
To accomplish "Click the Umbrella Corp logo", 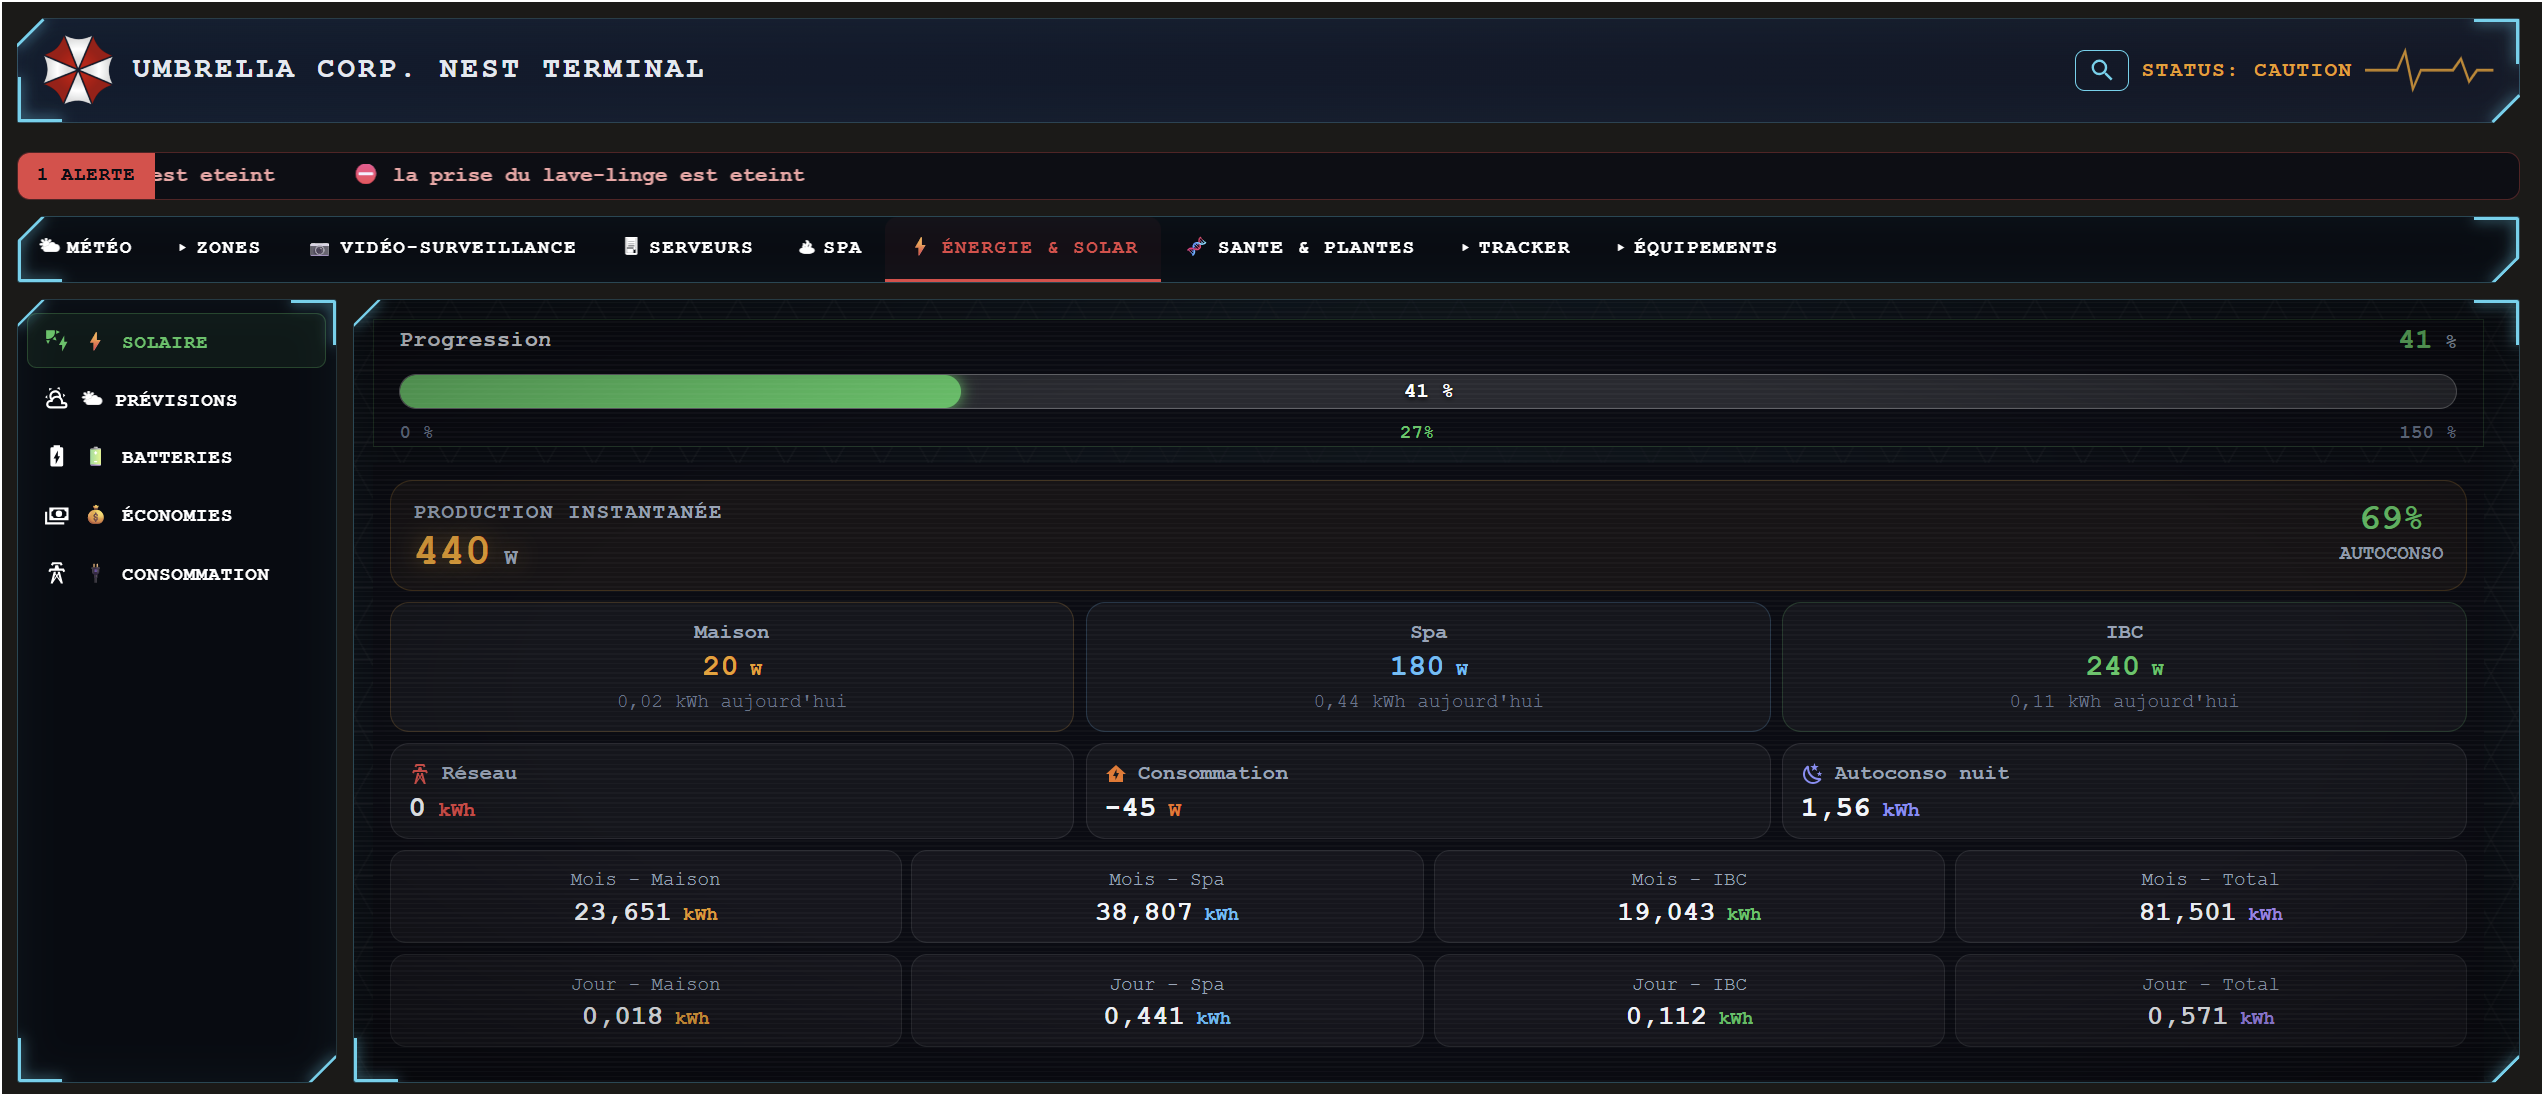I will click(77, 70).
